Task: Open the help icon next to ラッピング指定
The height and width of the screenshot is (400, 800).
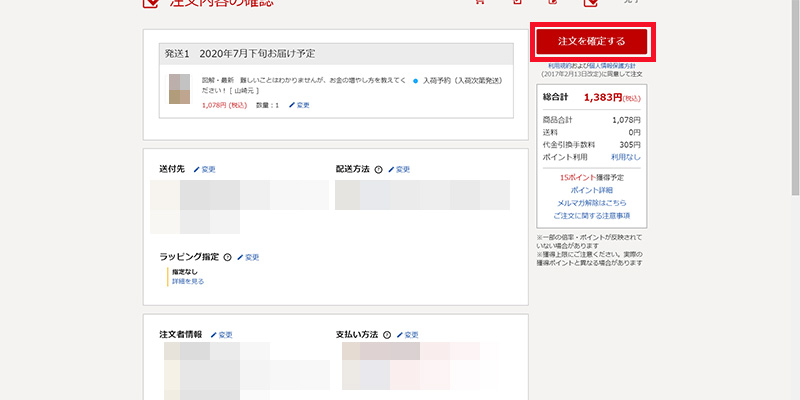Action: [x=228, y=258]
